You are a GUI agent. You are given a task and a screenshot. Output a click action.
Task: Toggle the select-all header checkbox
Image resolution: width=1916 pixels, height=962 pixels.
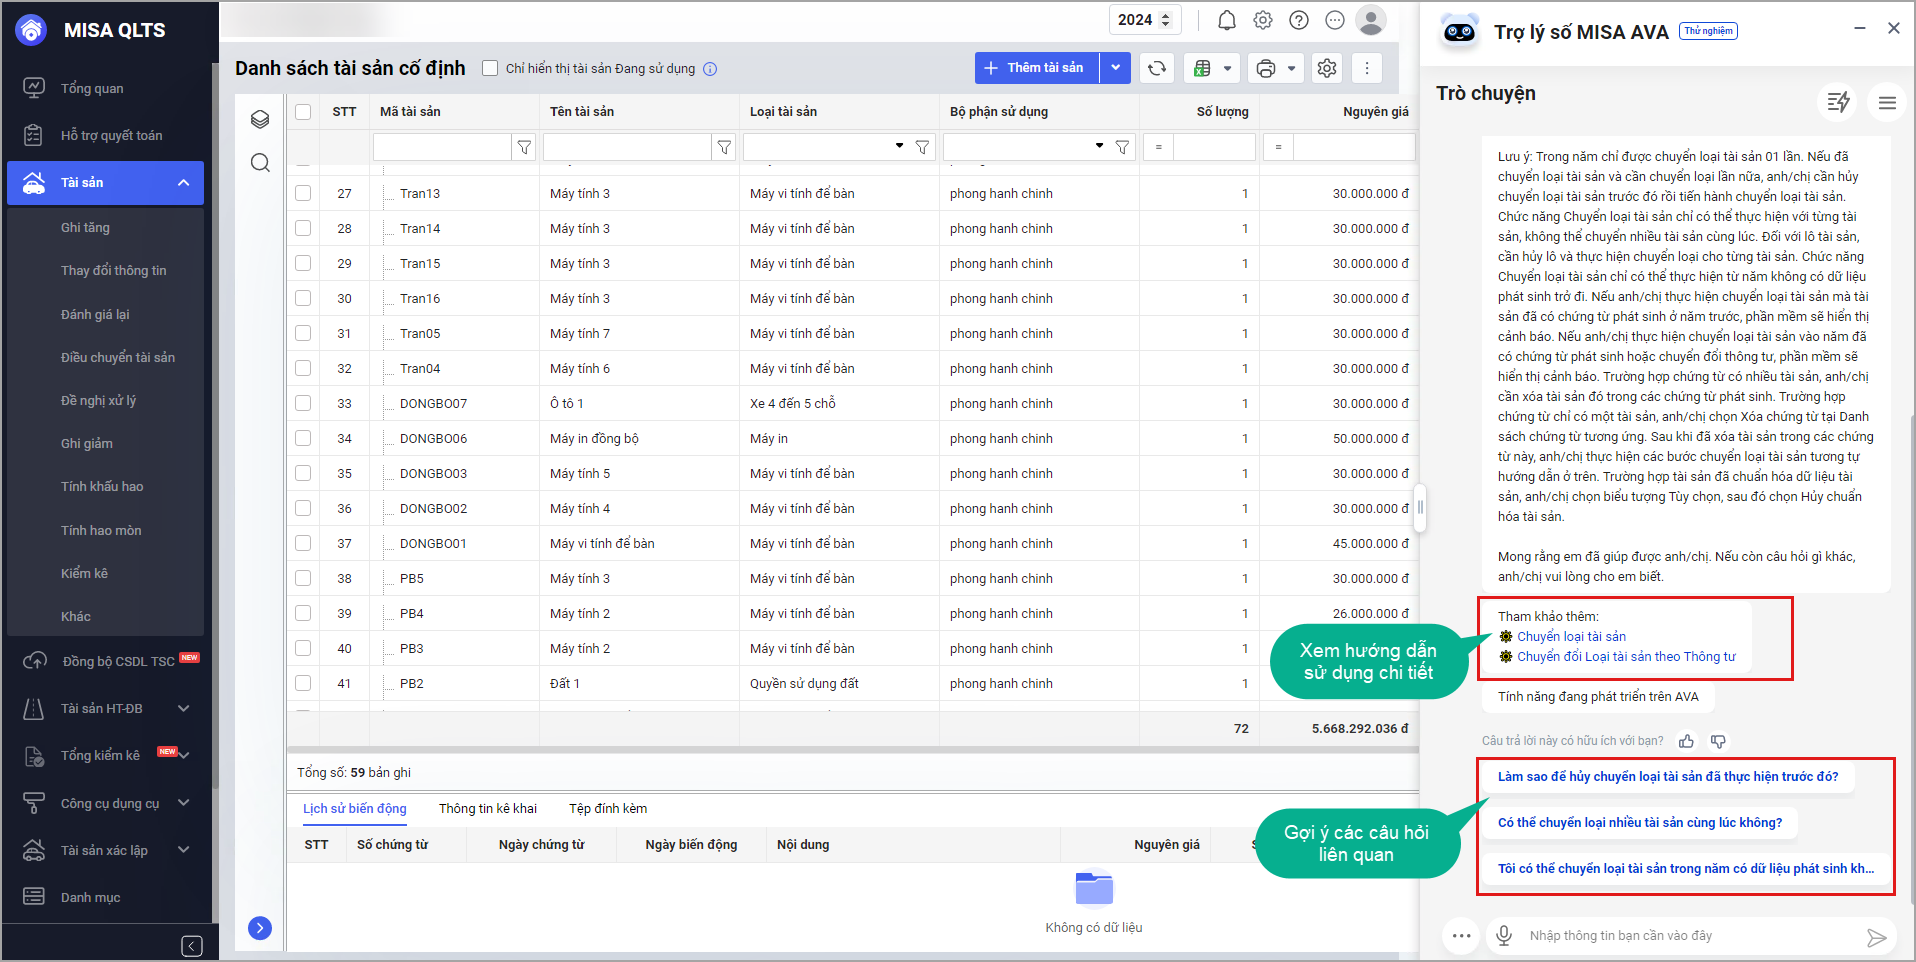coord(303,112)
